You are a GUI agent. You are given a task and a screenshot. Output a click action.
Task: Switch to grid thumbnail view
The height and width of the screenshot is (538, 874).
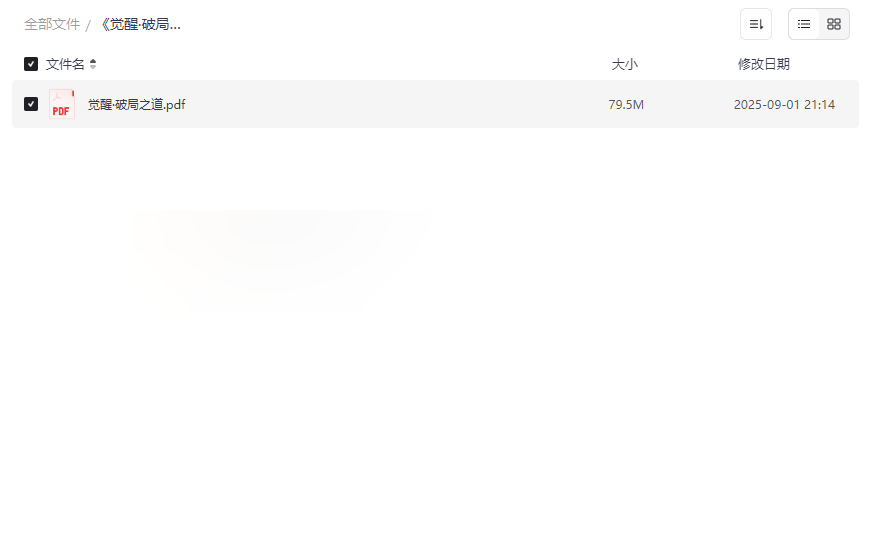pos(834,24)
